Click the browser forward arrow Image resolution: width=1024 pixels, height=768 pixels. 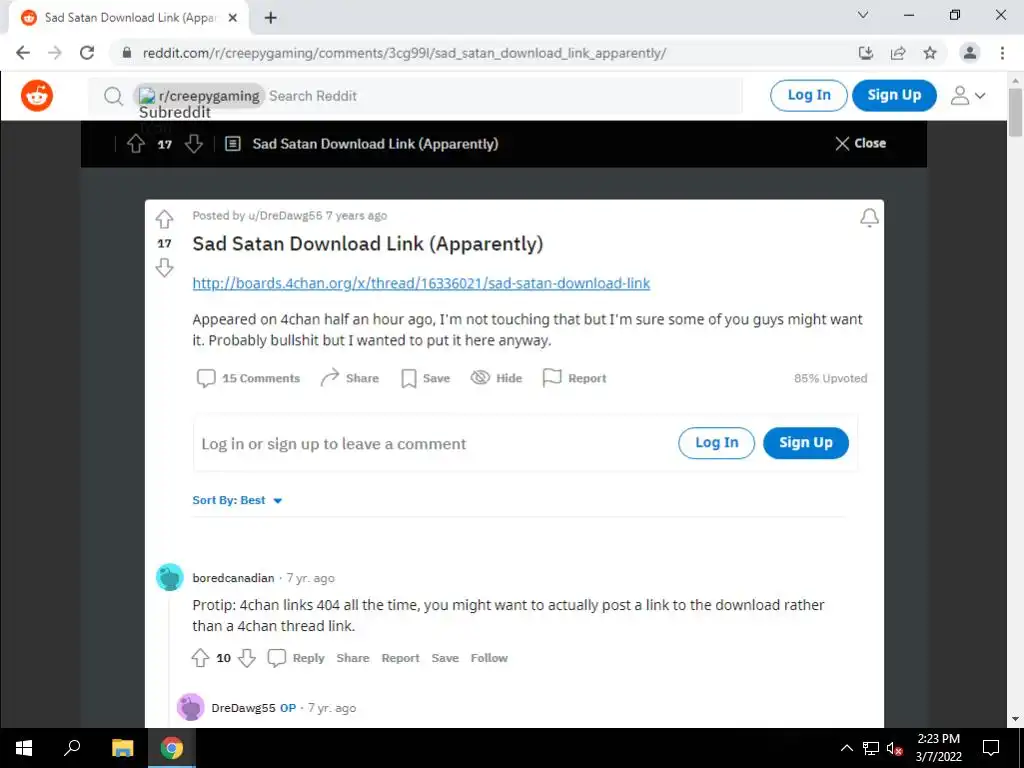[x=55, y=53]
